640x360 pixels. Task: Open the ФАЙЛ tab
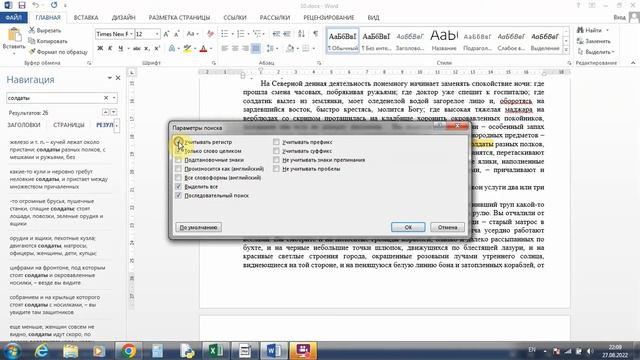pyautogui.click(x=13, y=18)
